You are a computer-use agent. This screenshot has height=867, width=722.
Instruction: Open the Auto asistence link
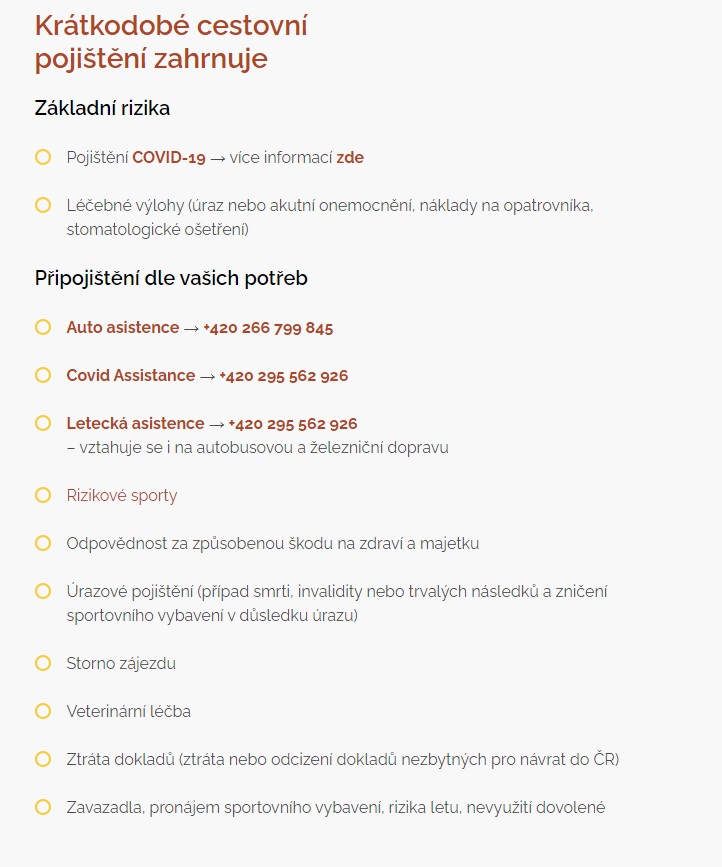tap(123, 327)
